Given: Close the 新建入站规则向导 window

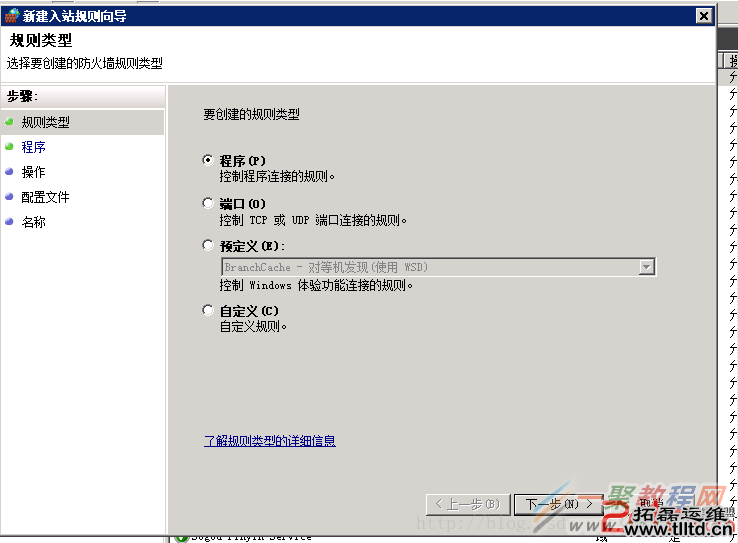Looking at the screenshot, I should [703, 16].
